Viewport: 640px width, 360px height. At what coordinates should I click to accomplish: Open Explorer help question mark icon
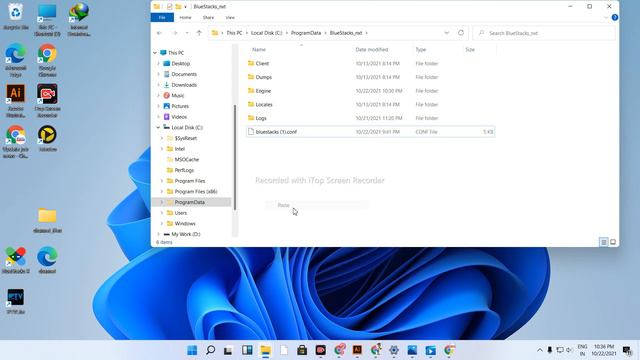615,18
